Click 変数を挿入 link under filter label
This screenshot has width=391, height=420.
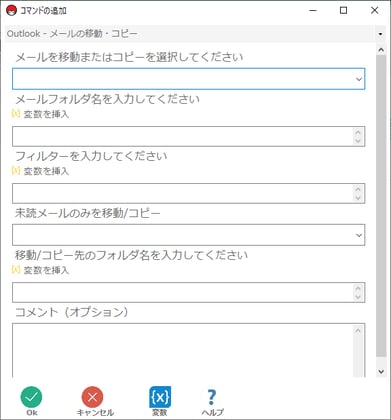pyautogui.click(x=46, y=171)
